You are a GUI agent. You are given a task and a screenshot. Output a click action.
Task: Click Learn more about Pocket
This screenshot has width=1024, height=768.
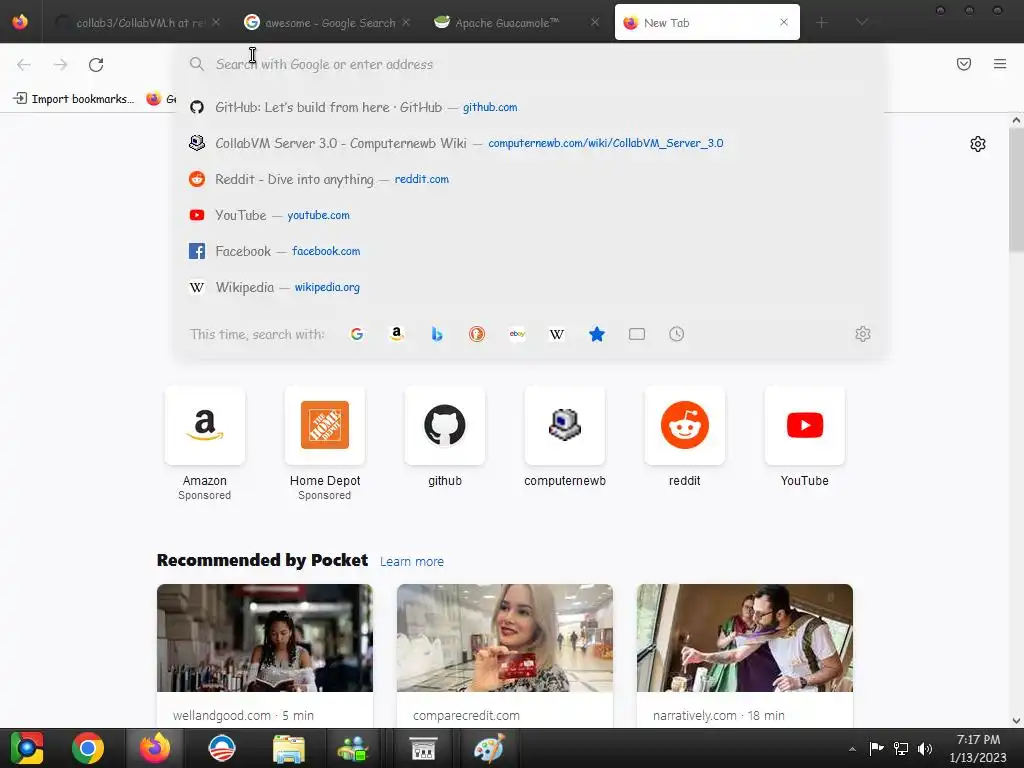(411, 562)
